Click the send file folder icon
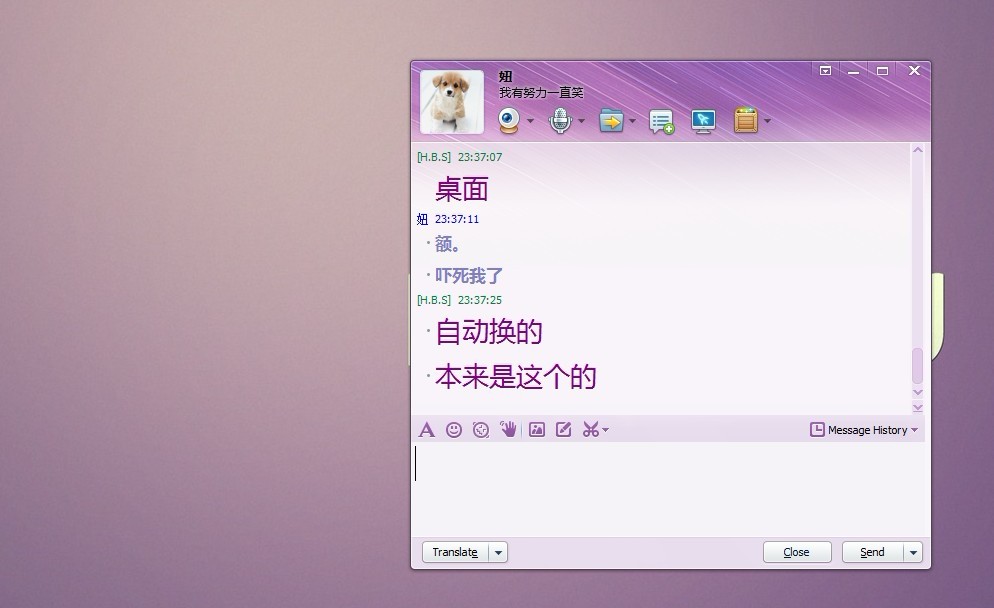This screenshot has height=608, width=994. [611, 121]
